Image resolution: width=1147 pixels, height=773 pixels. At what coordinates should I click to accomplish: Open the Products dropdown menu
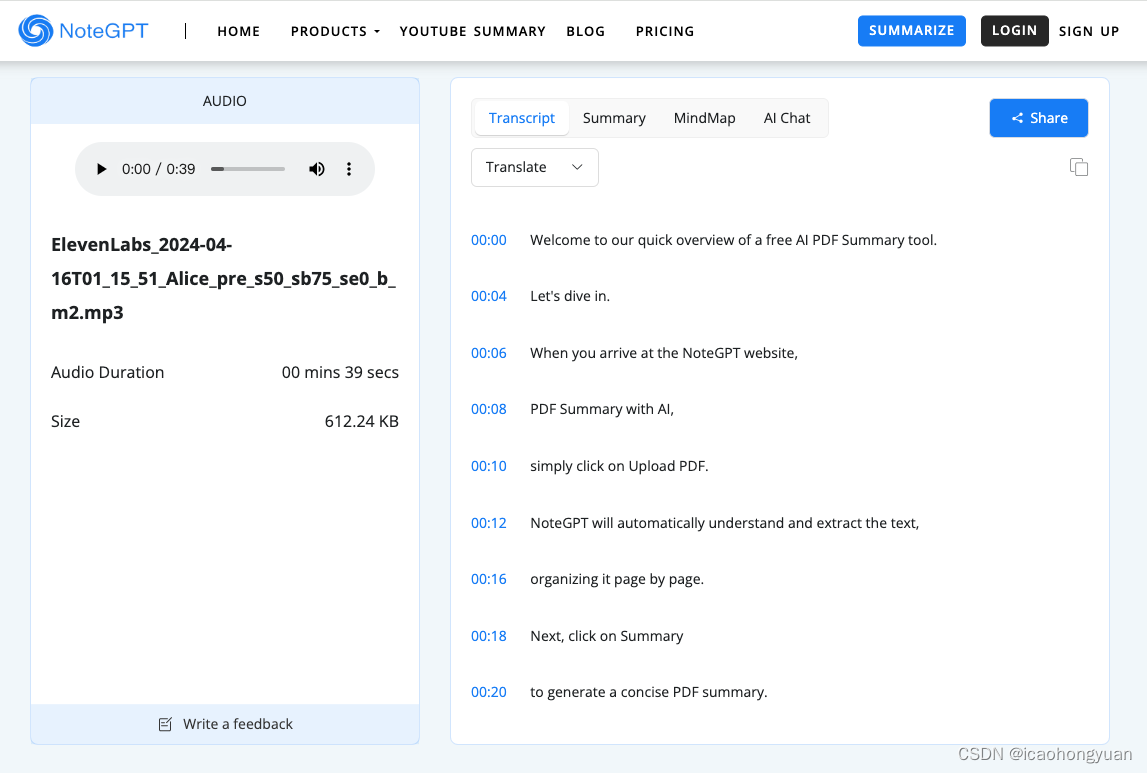click(x=335, y=31)
